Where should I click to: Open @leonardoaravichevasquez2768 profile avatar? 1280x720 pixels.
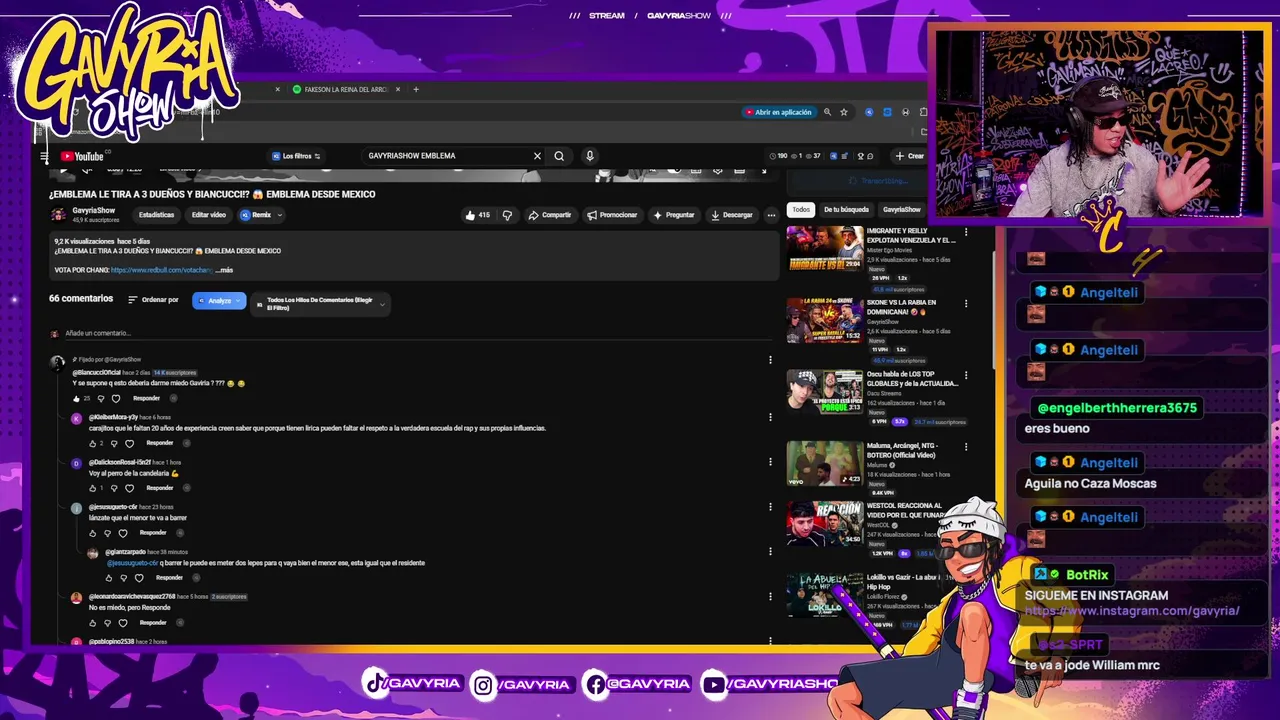click(x=76, y=598)
